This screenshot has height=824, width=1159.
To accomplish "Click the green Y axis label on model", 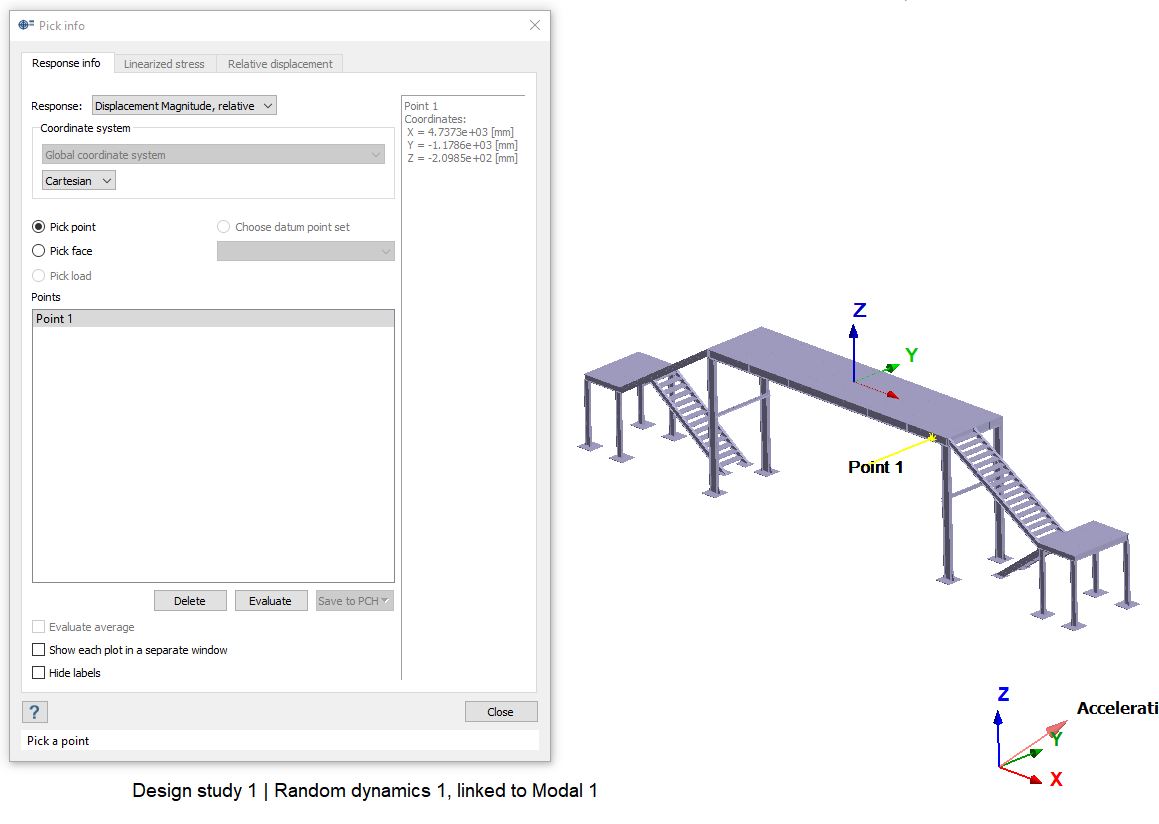I will click(911, 355).
